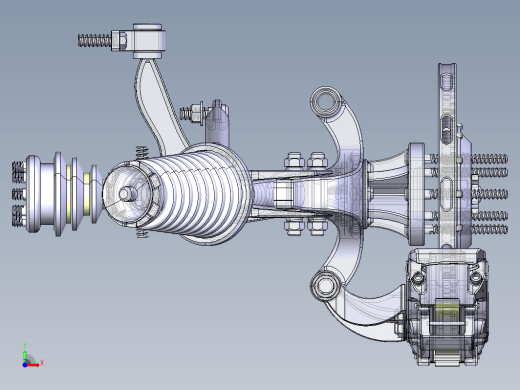Select the round wheel hub flange
520x390 pixels.
(x=417, y=194)
